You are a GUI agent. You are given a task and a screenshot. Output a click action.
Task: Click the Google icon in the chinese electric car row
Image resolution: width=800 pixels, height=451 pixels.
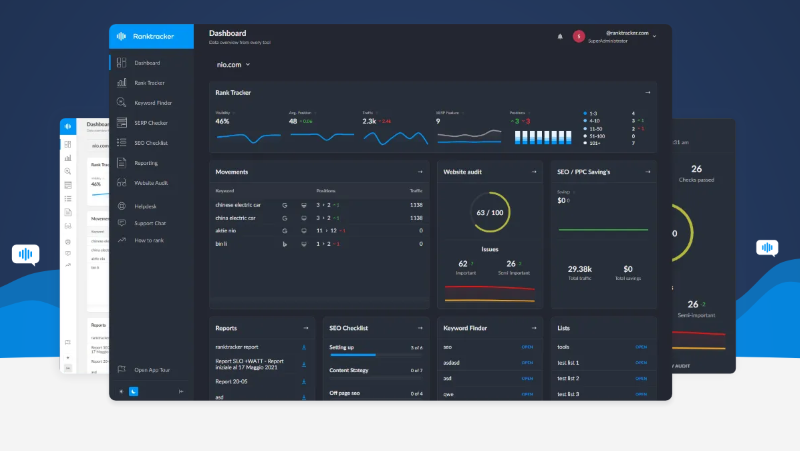[285, 205]
